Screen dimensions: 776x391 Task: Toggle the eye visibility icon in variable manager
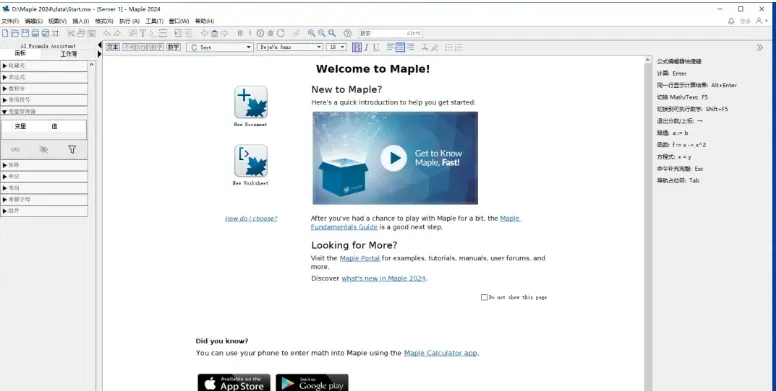click(x=44, y=149)
